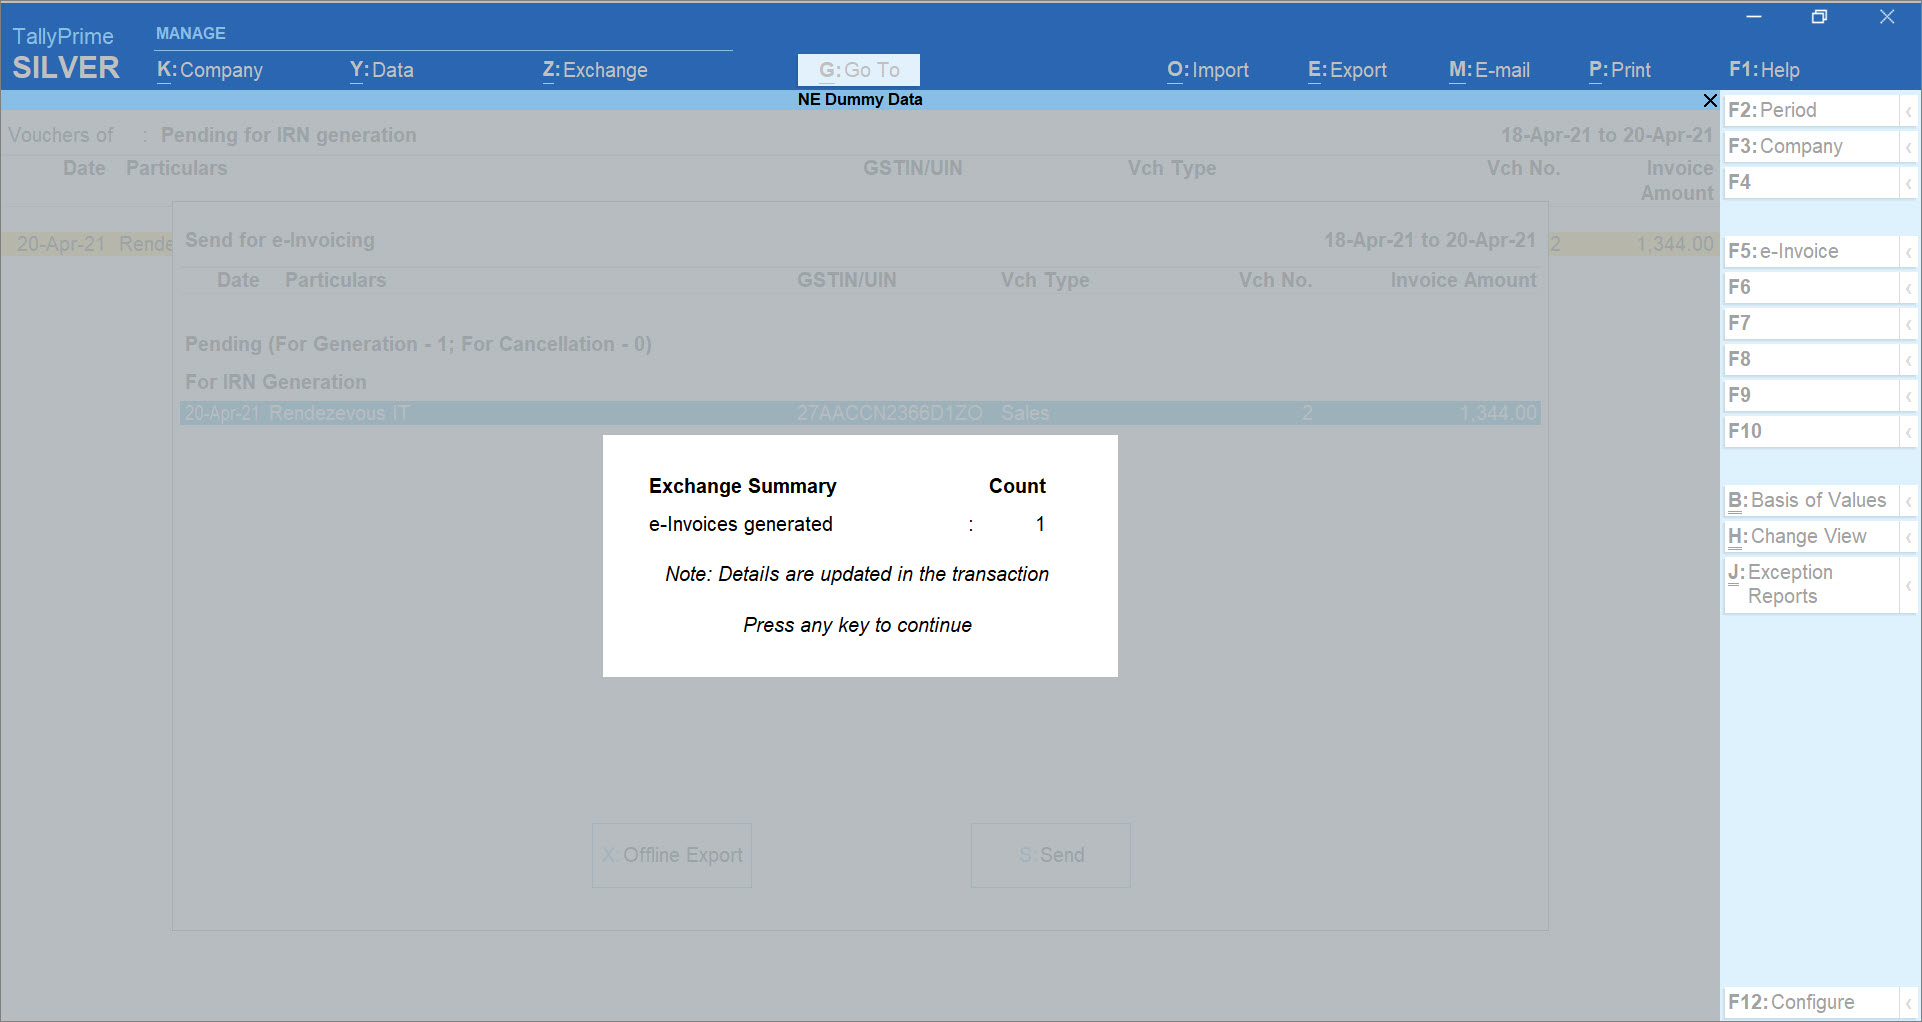Expand the chevron beside H: Change View

(x=1908, y=537)
